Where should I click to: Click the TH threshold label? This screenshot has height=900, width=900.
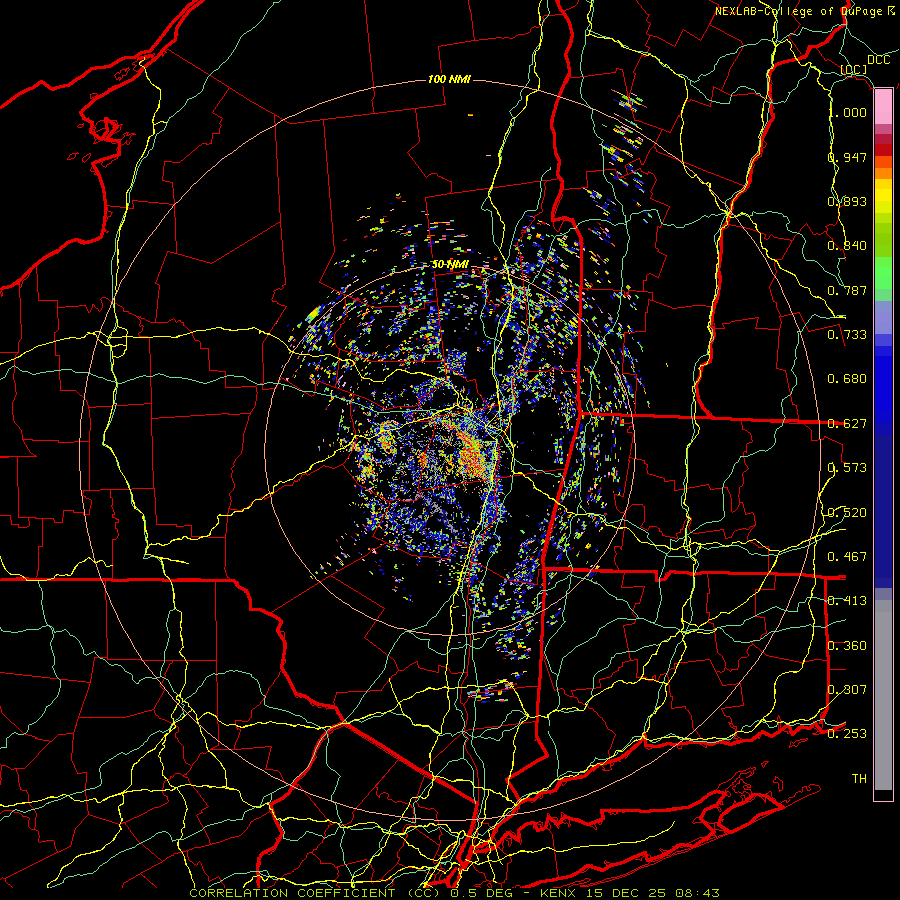[859, 779]
